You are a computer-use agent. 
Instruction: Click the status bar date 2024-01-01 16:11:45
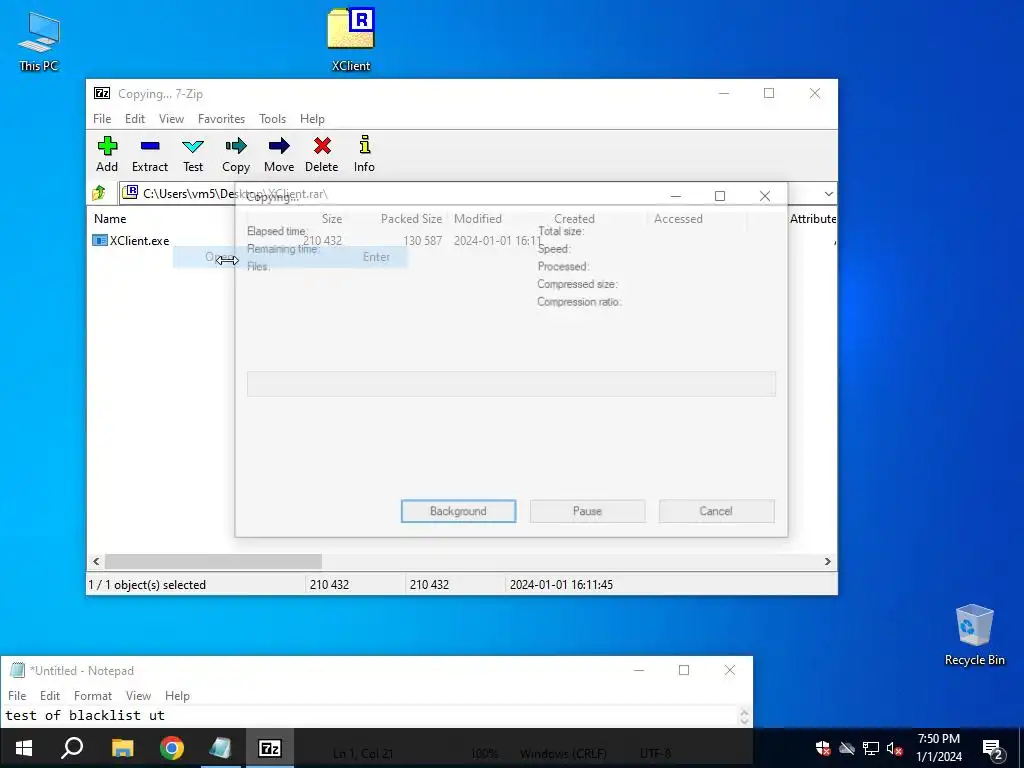pos(561,584)
